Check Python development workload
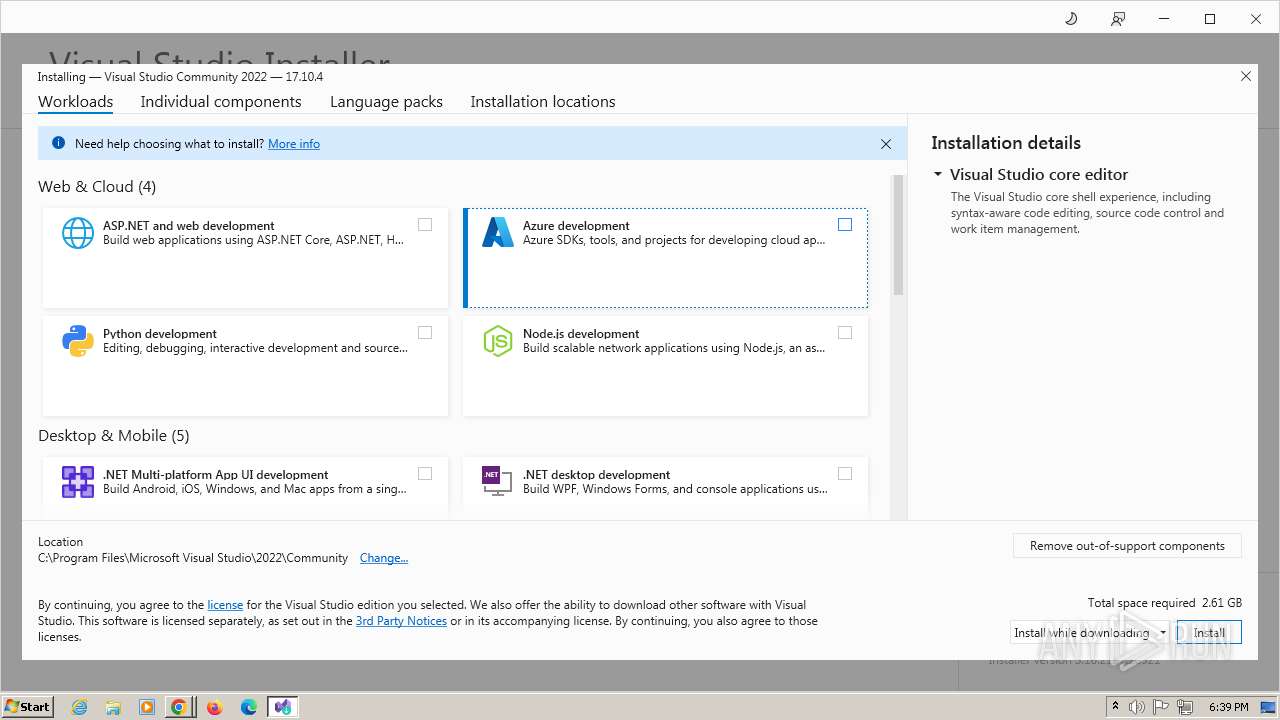 coord(425,333)
